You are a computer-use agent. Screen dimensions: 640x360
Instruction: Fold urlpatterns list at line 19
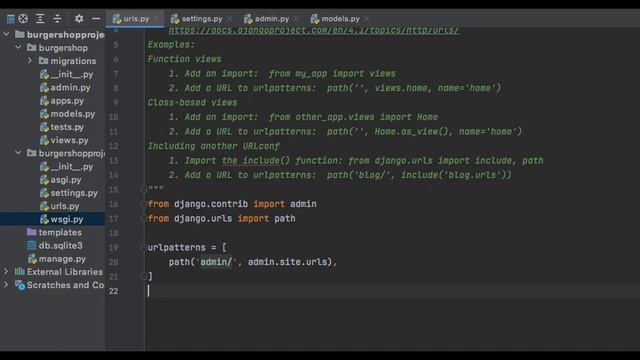tap(144, 247)
